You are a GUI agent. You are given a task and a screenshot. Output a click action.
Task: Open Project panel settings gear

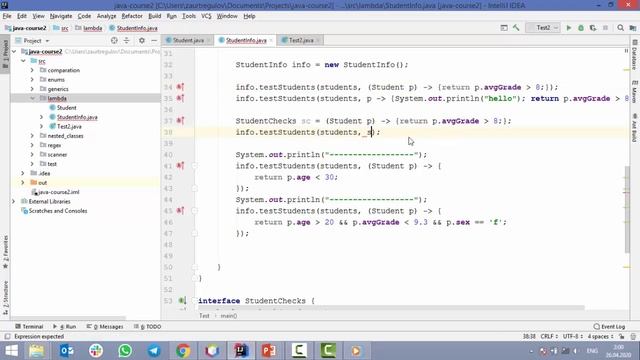pos(142,40)
